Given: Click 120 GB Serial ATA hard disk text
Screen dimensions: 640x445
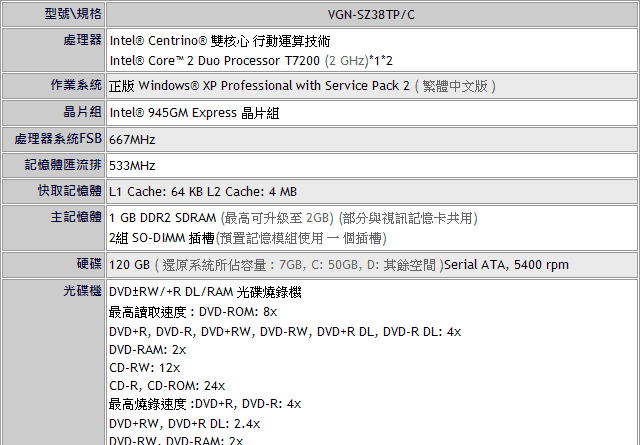Looking at the screenshot, I should tap(339, 265).
